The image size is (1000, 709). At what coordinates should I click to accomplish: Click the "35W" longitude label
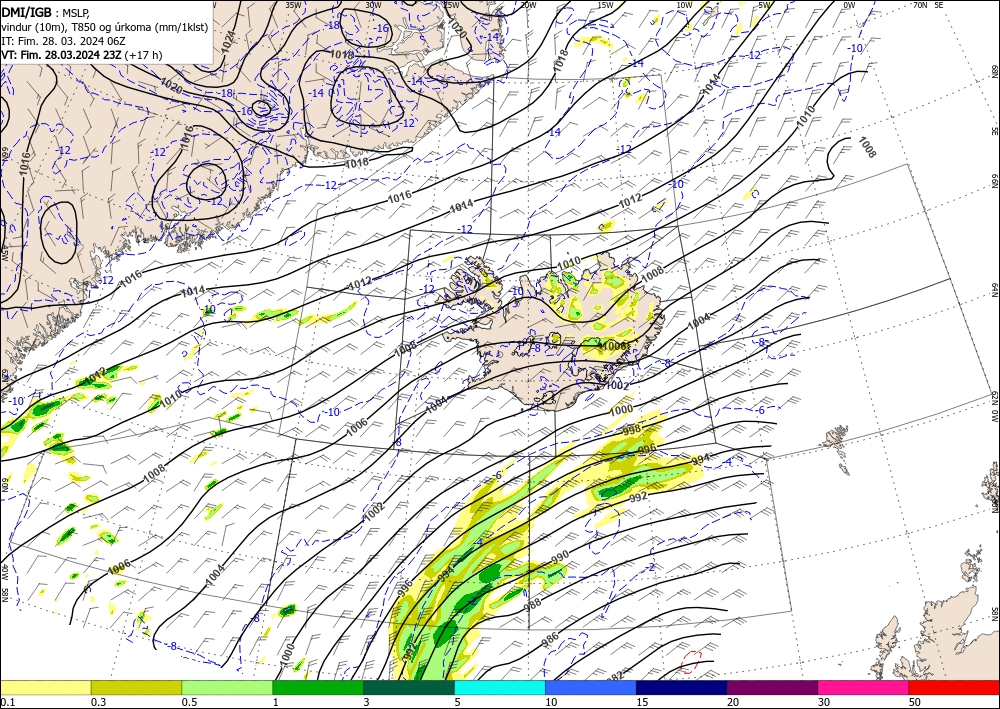pyautogui.click(x=293, y=4)
